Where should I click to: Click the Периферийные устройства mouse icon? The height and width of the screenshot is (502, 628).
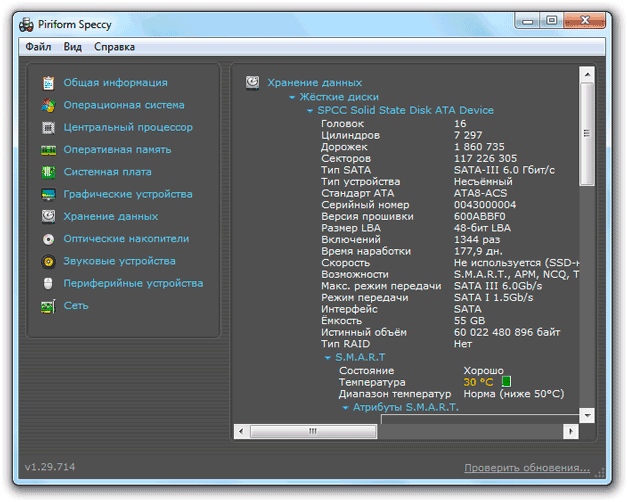(48, 284)
